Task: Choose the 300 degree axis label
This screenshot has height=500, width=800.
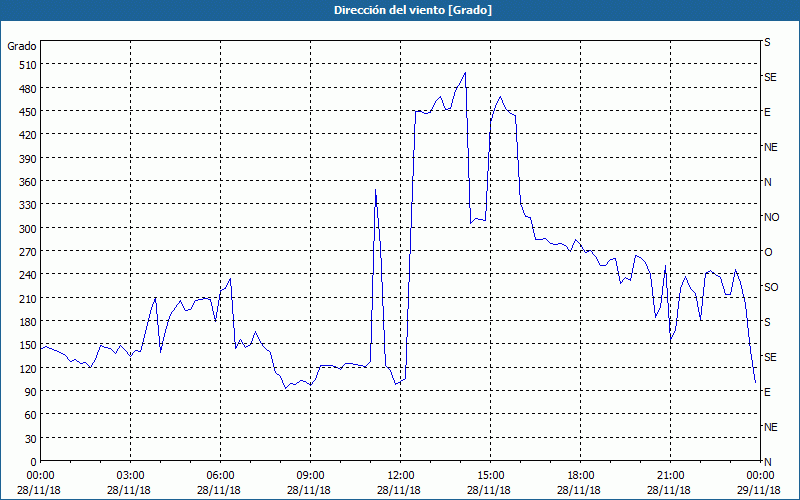Action: [28, 229]
